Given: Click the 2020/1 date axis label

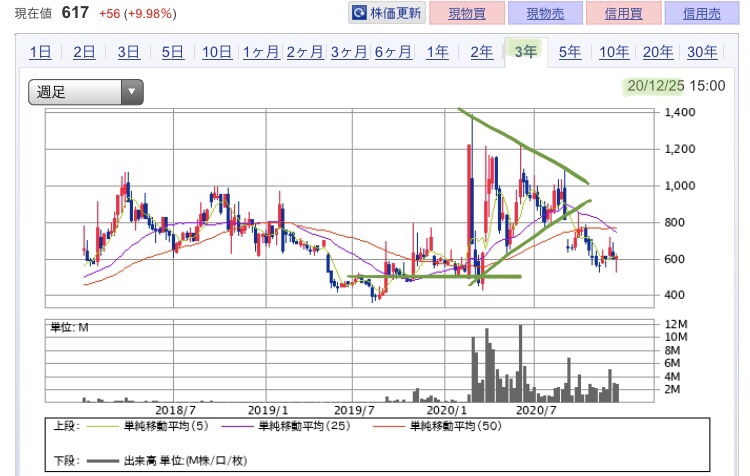Looking at the screenshot, I should [x=446, y=410].
